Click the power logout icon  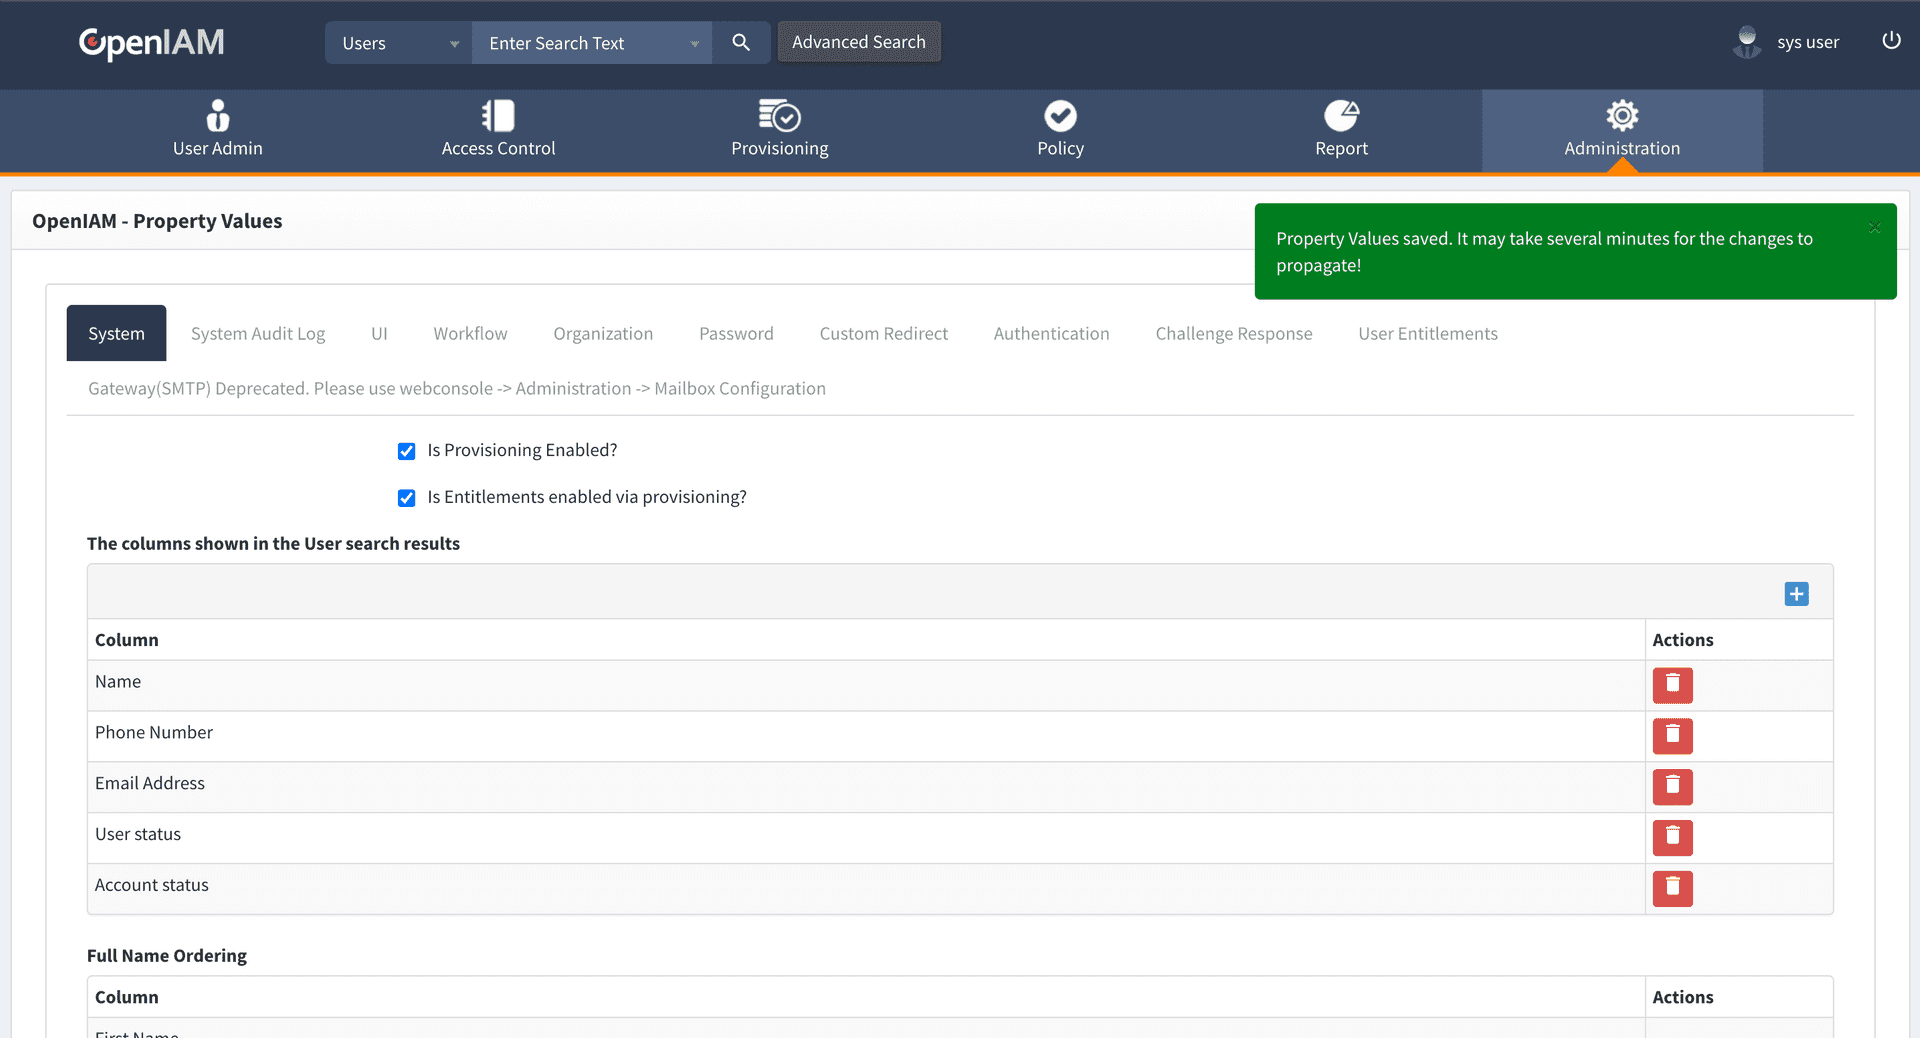1891,41
